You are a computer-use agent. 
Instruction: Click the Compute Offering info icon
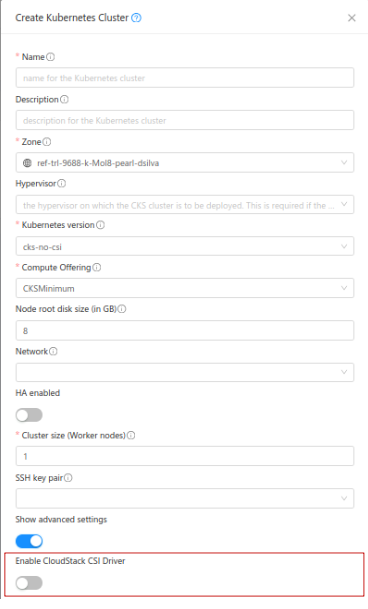(x=97, y=267)
